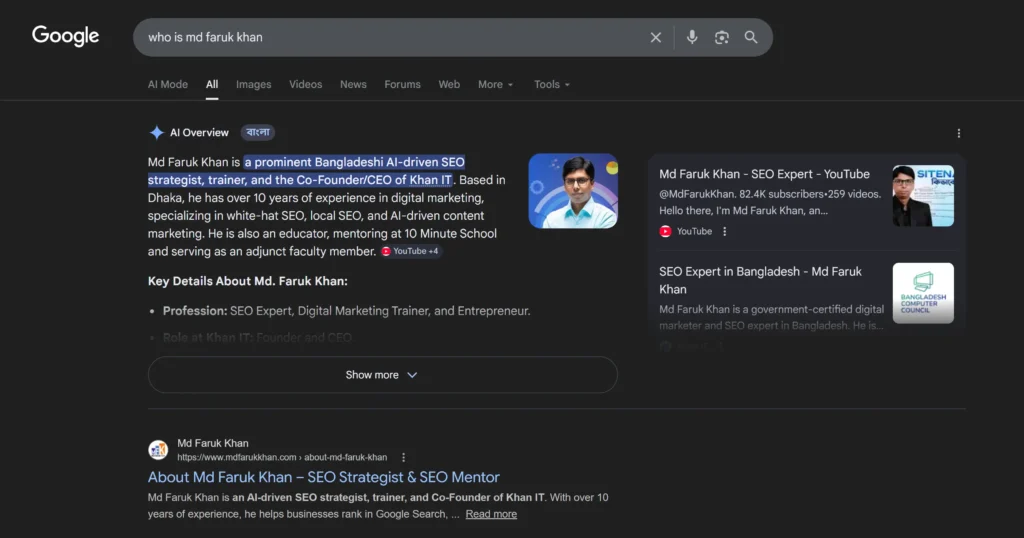Click the mdfarukkhan.com result URL

pos(282,457)
